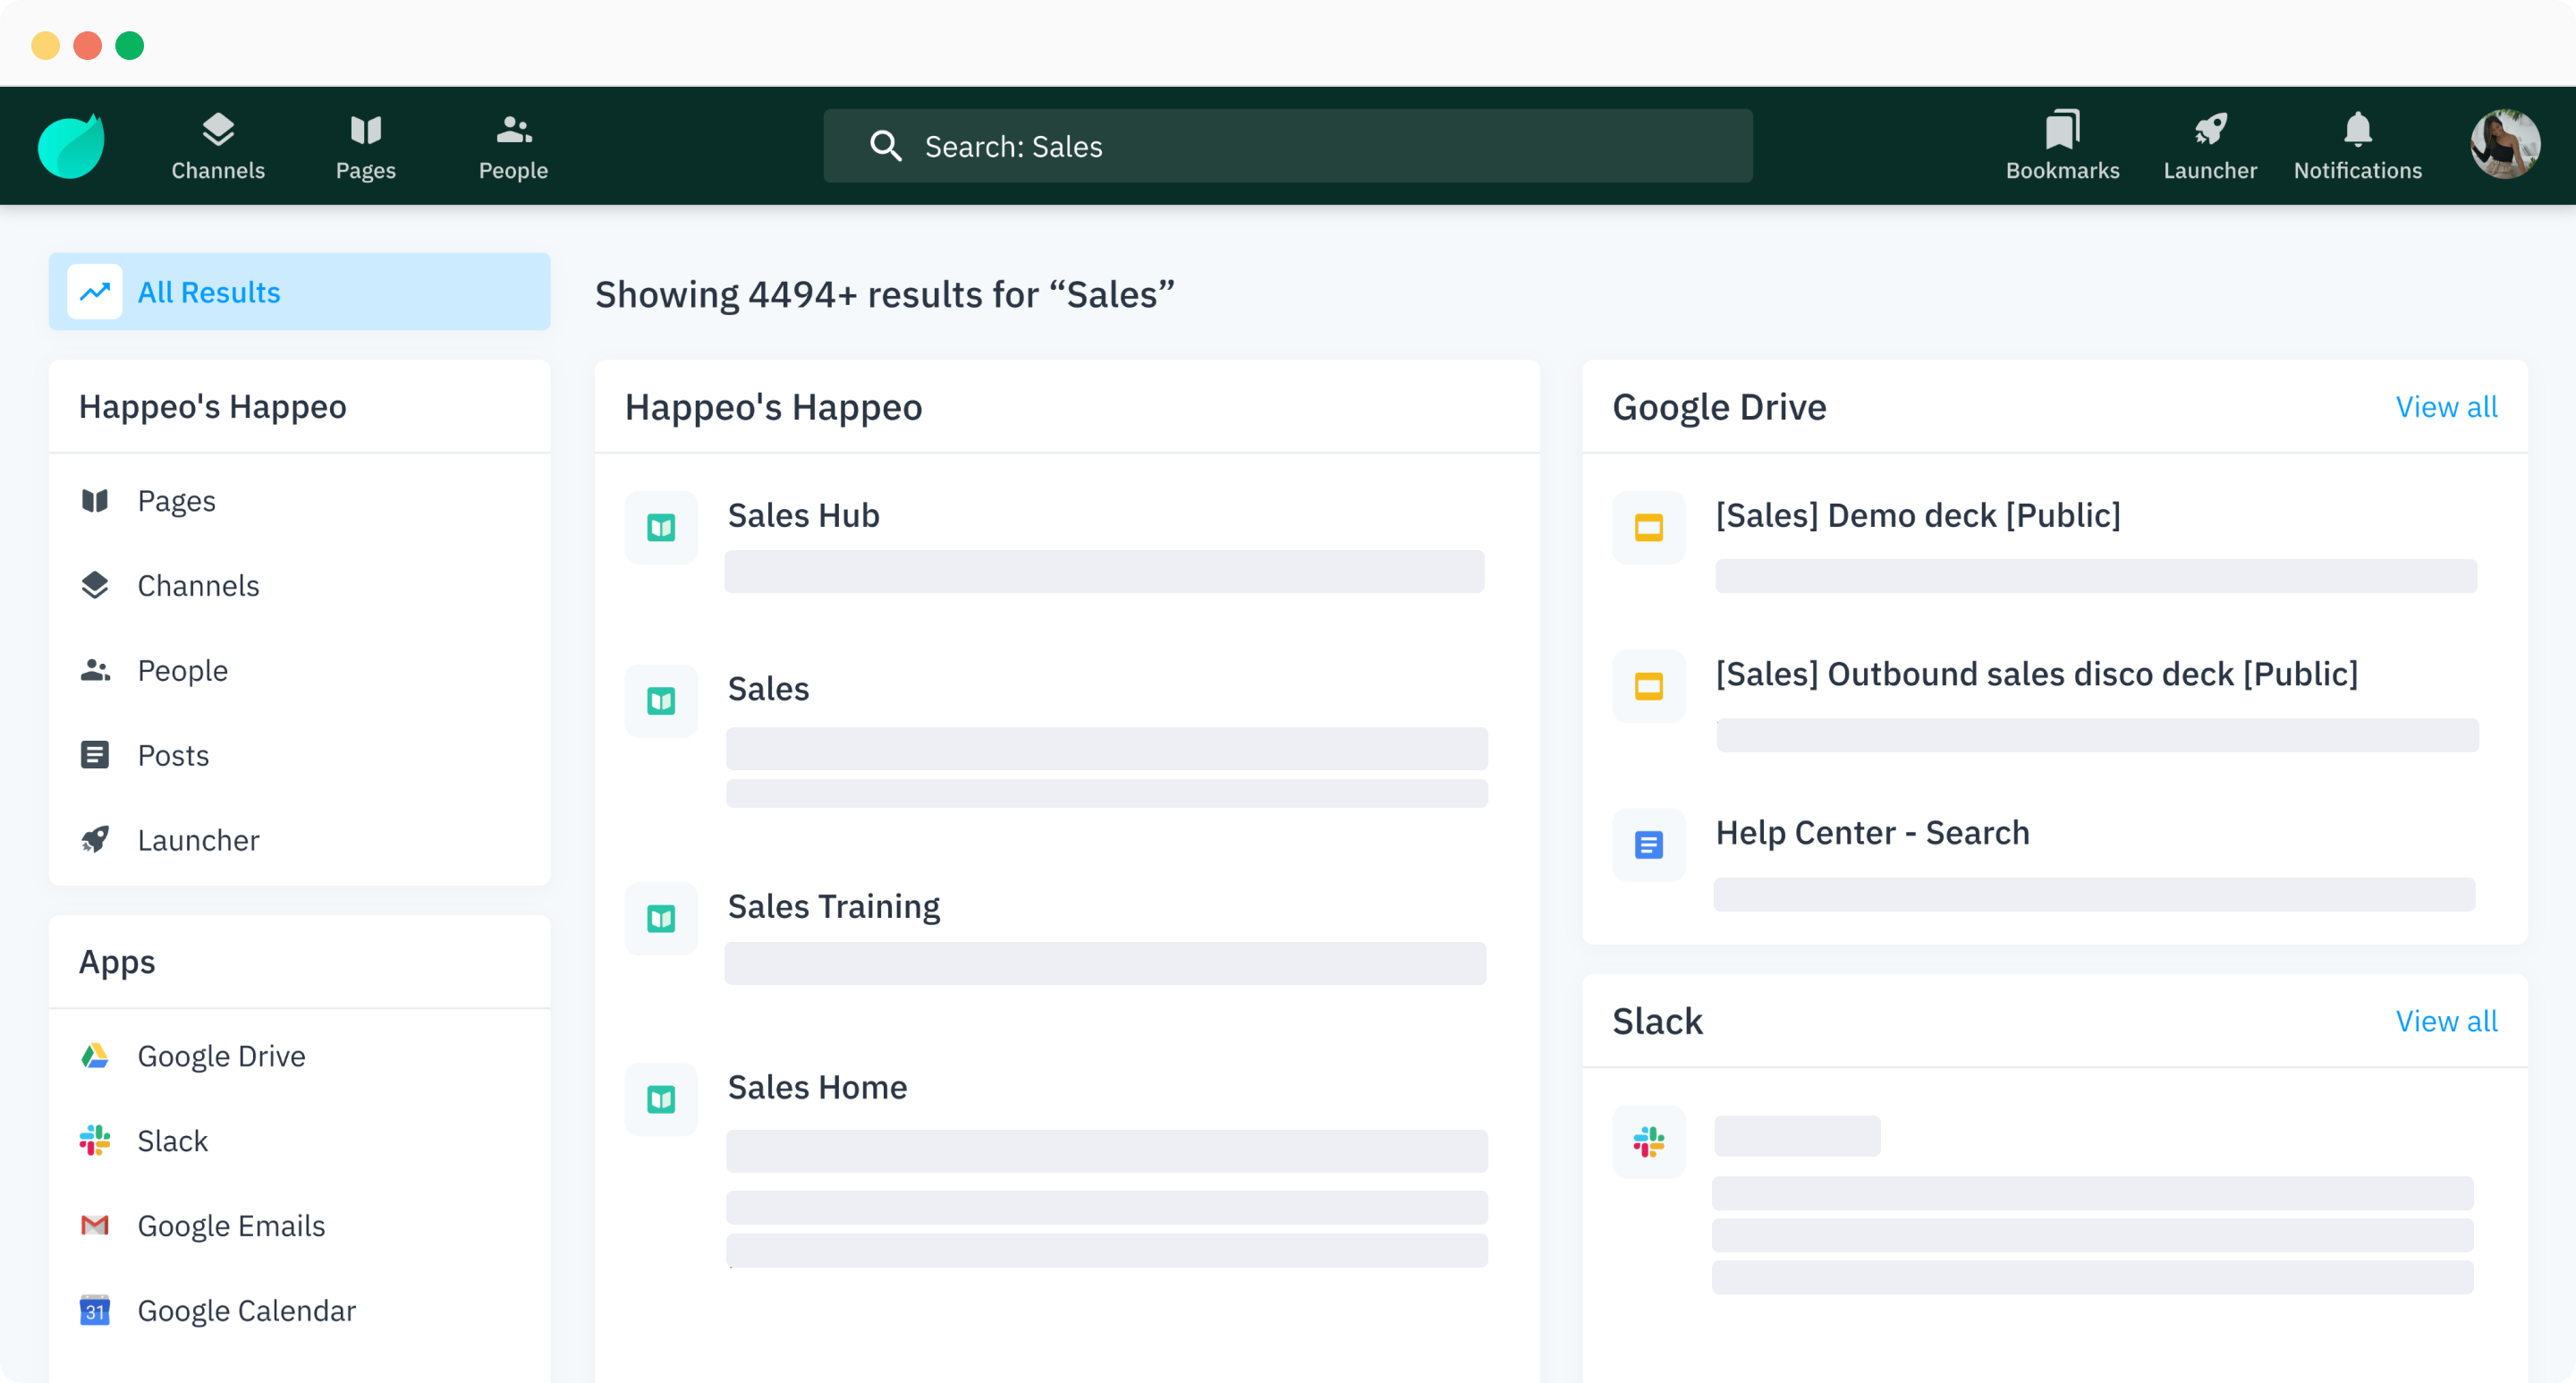Focus the 'Search: Sales' input field
2576x1383 pixels.
[x=1287, y=146]
